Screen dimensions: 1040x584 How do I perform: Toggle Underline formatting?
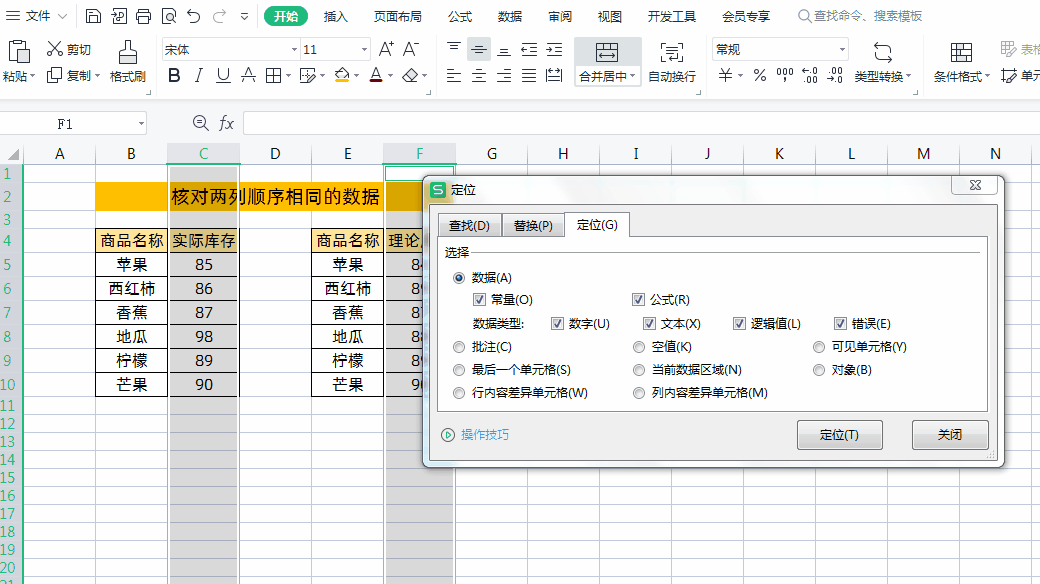click(224, 76)
